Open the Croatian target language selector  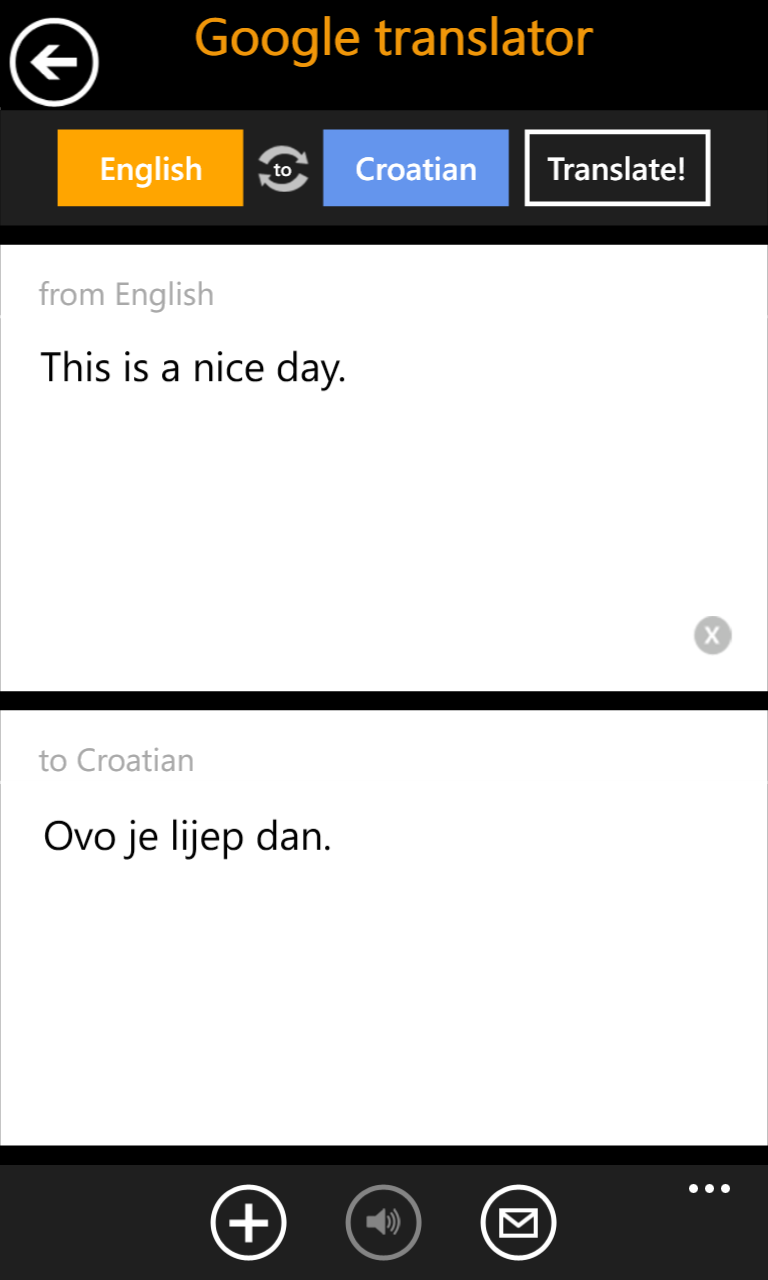click(x=415, y=168)
